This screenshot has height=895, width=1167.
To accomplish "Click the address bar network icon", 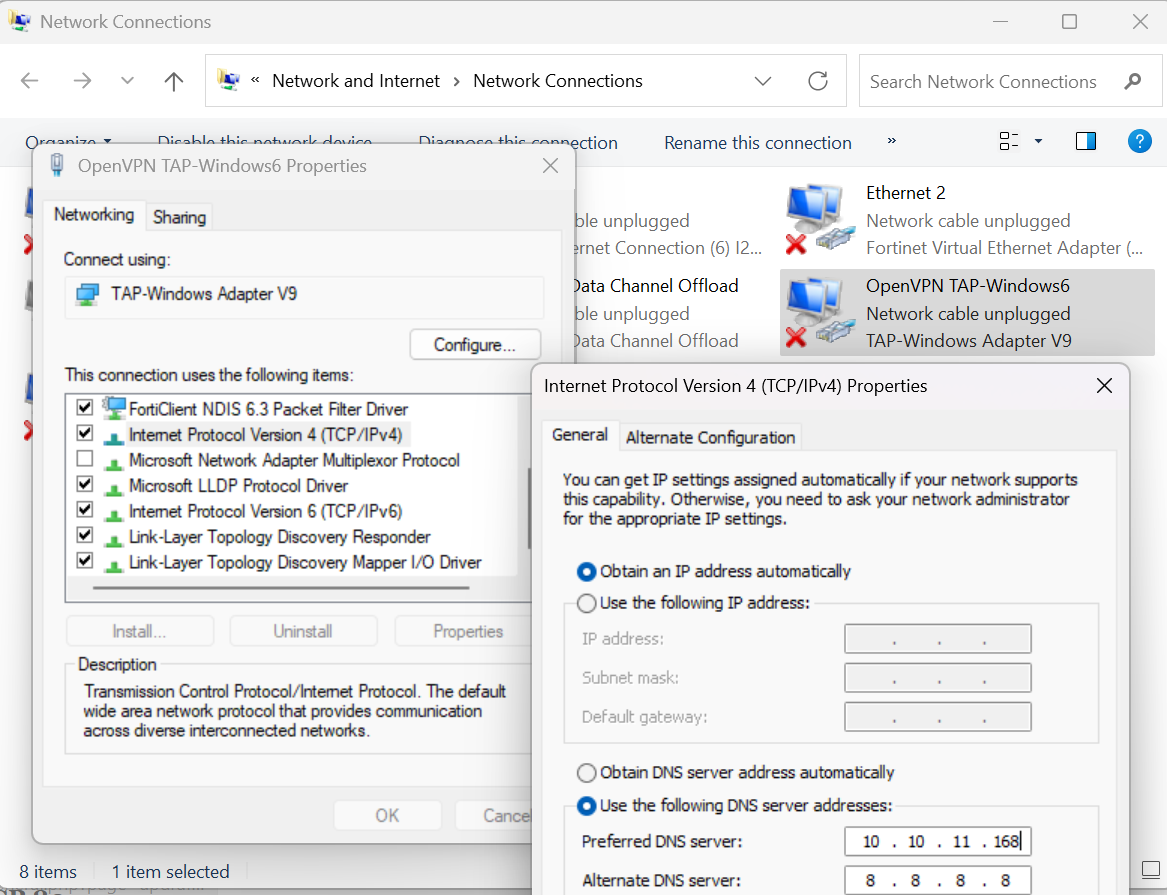I will (228, 80).
